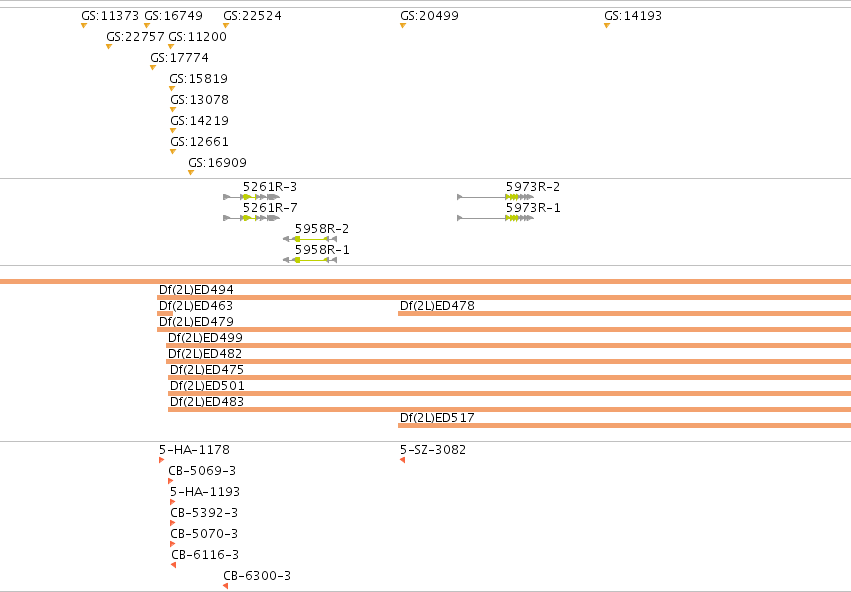Select the 5958R-1 transcript glyph
The width and height of the screenshot is (851, 592).
coord(310,260)
